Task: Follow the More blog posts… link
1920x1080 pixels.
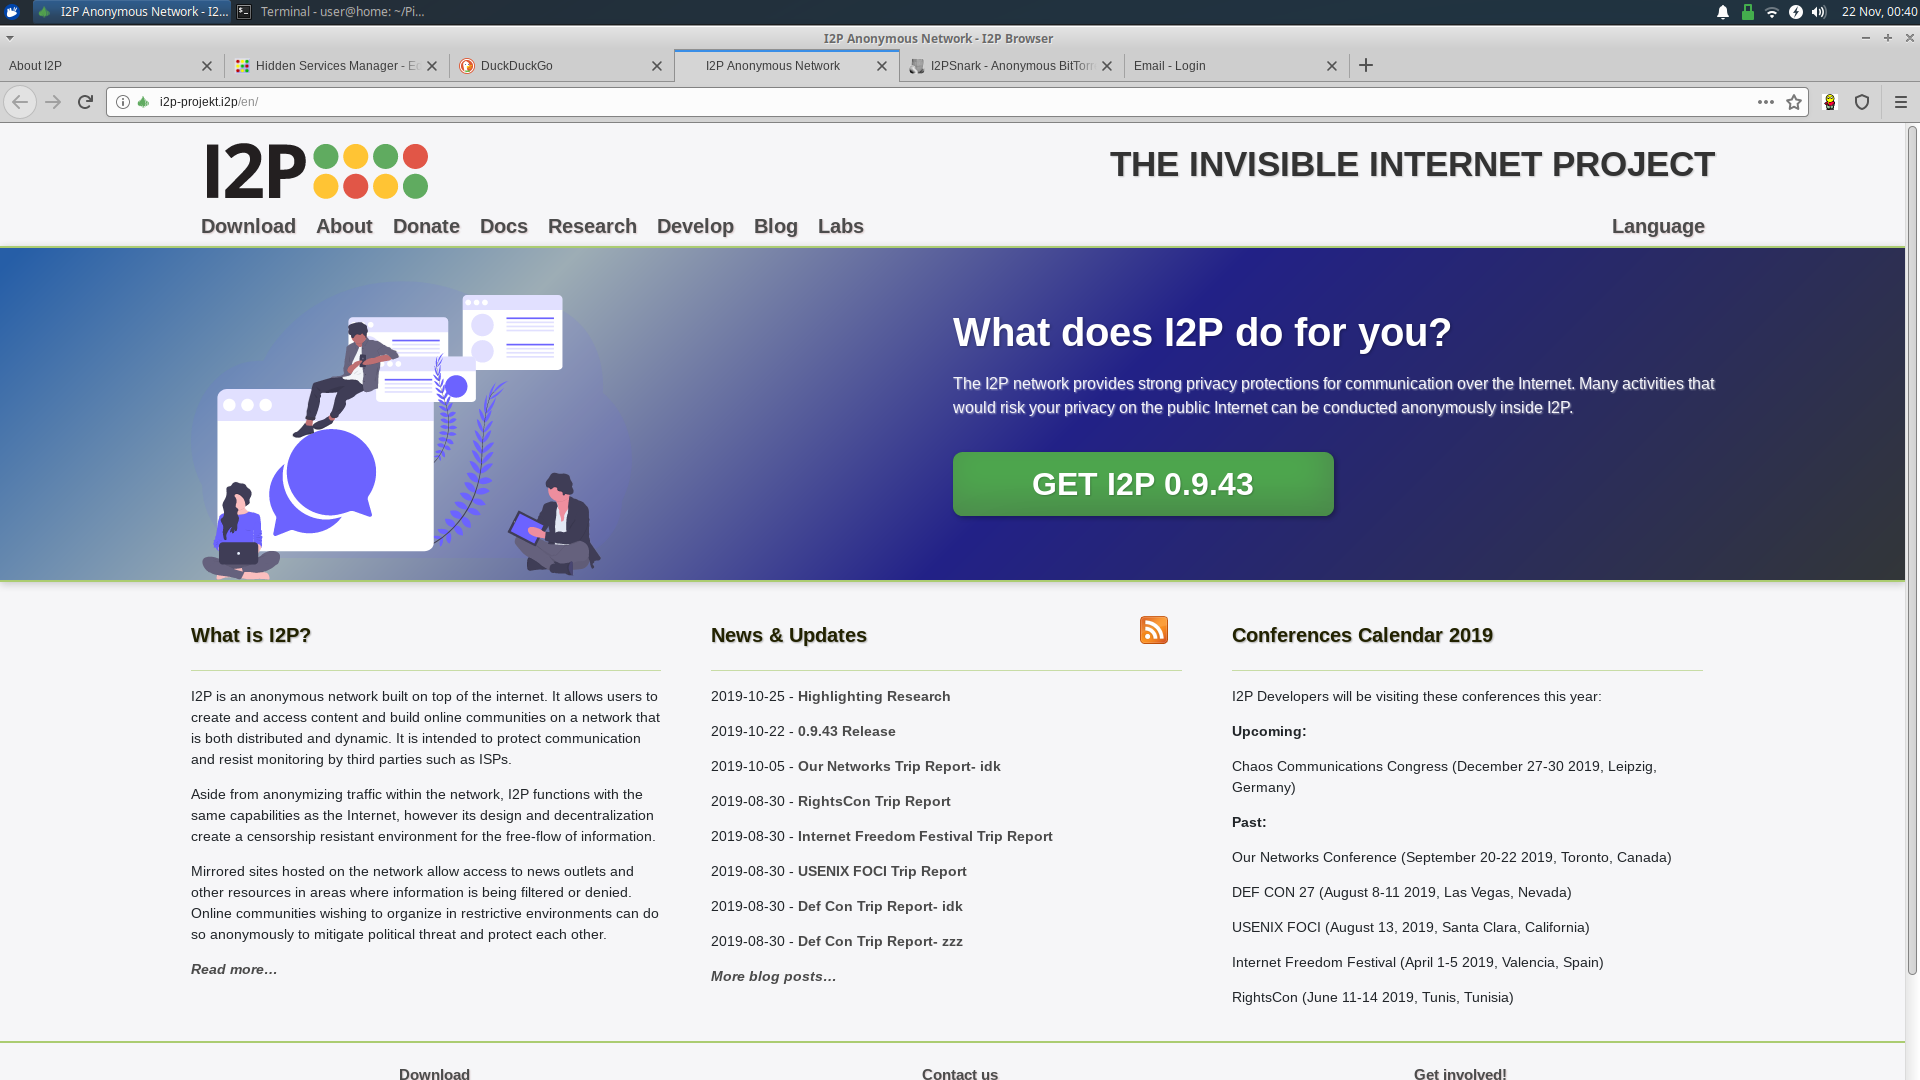Action: 773,976
